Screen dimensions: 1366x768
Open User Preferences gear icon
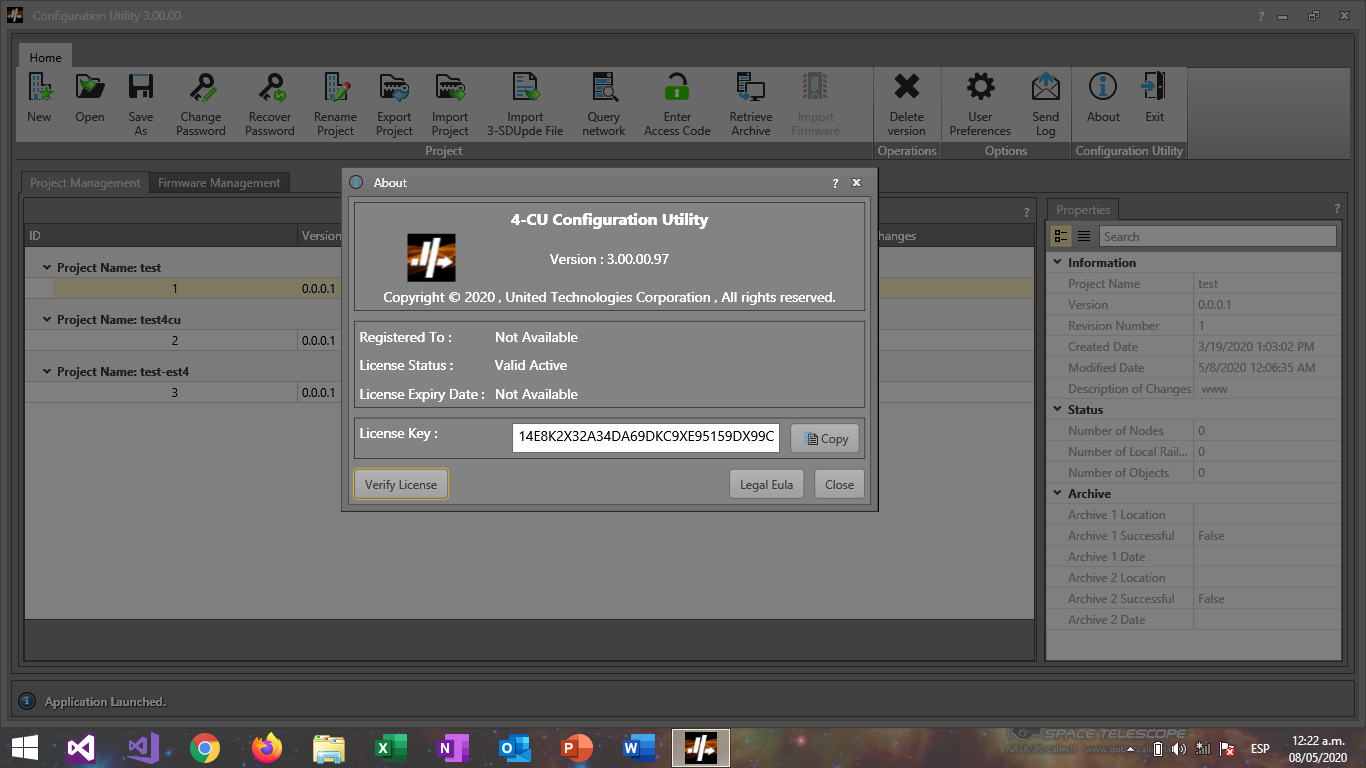[x=980, y=88]
